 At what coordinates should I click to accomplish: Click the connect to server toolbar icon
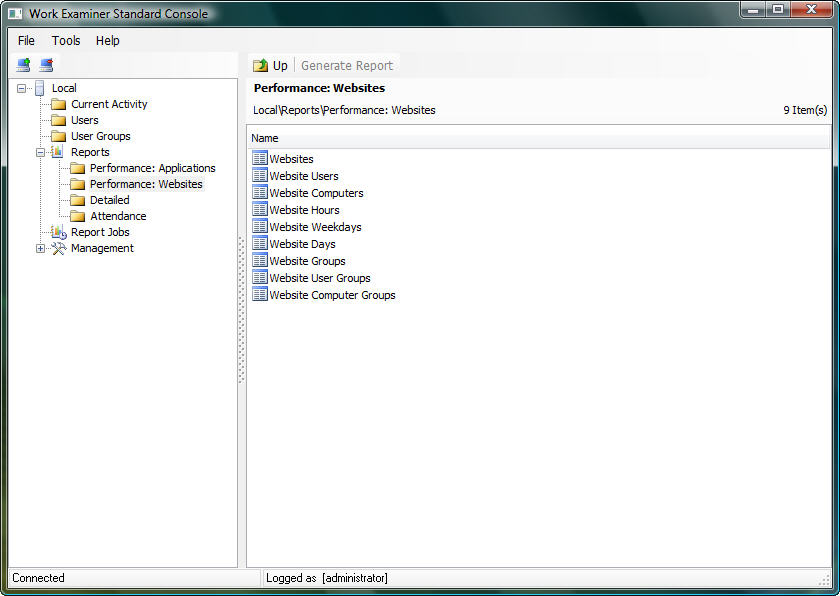click(x=23, y=65)
